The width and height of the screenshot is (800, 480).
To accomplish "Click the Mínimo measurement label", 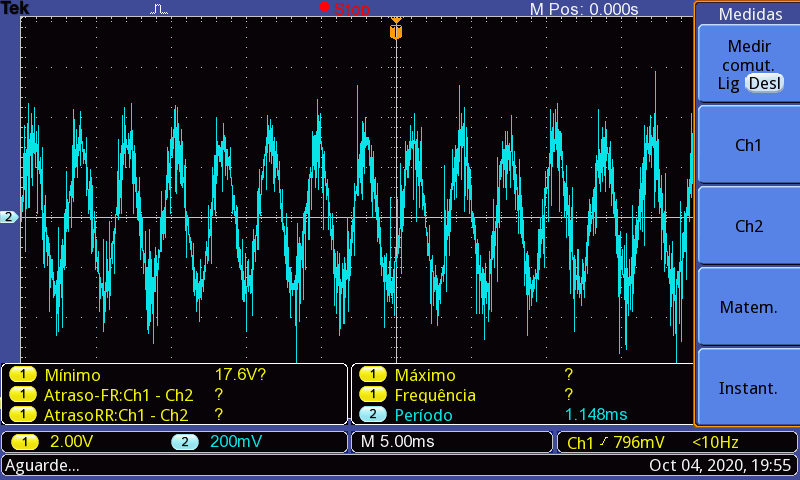I will (x=72, y=375).
